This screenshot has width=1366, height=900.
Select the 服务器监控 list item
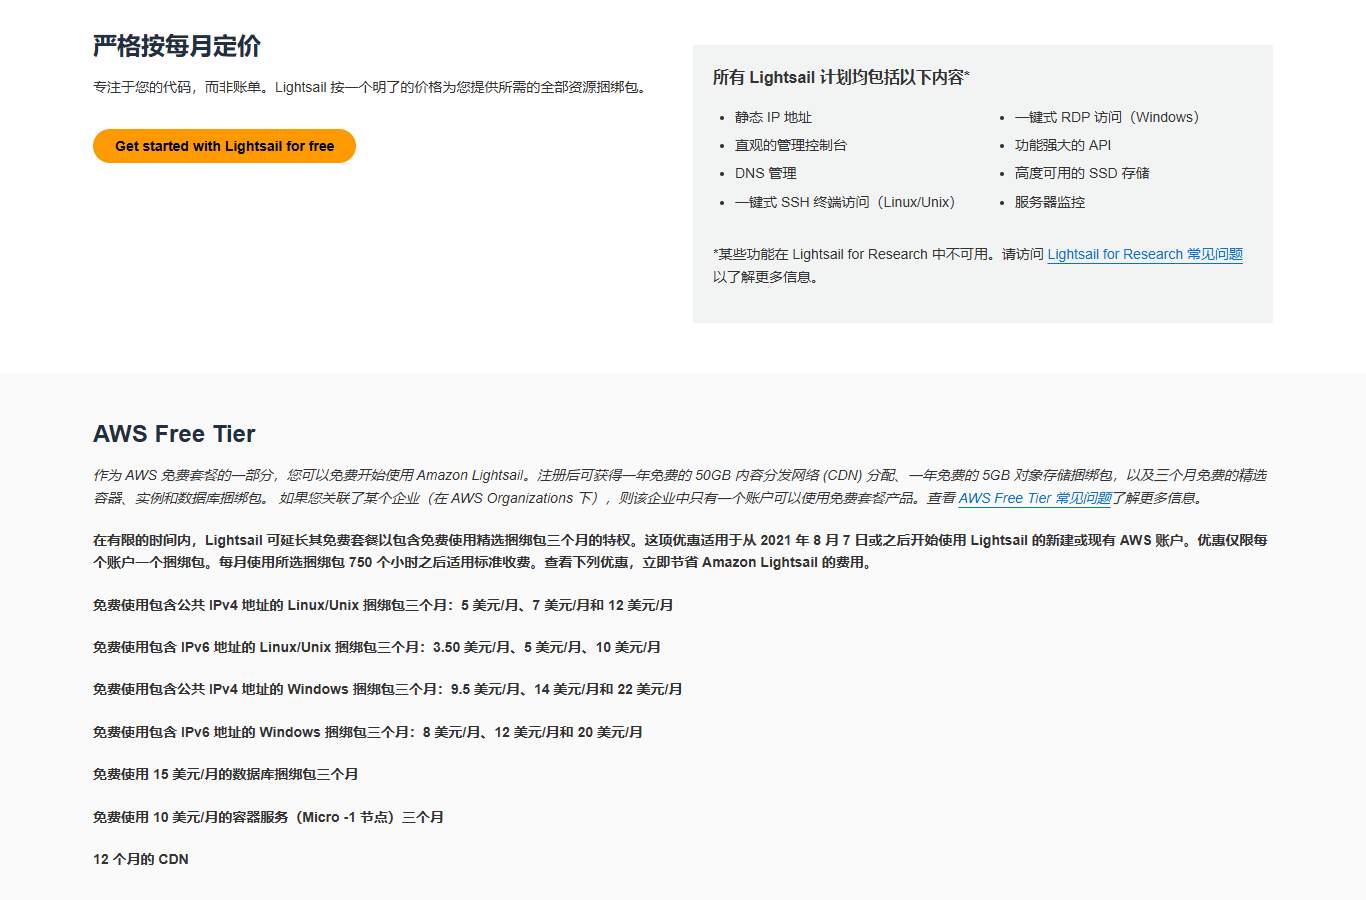(1050, 202)
